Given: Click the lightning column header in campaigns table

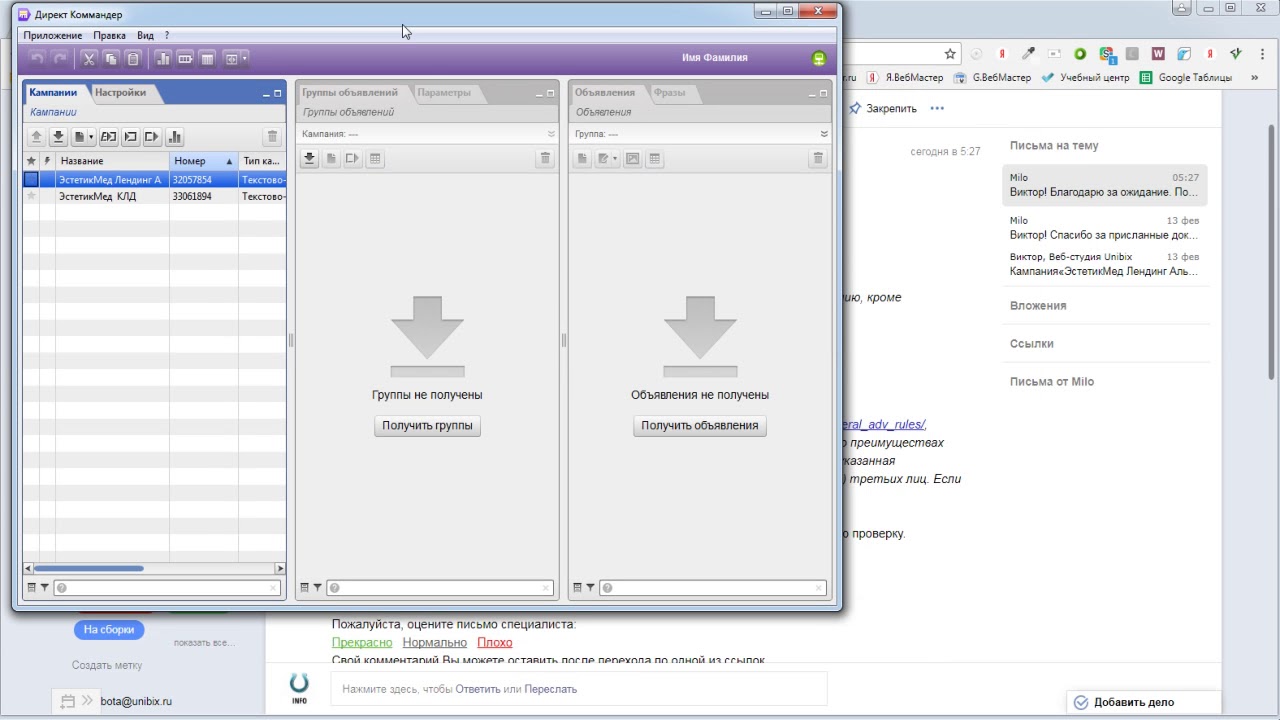Looking at the screenshot, I should point(47,161).
